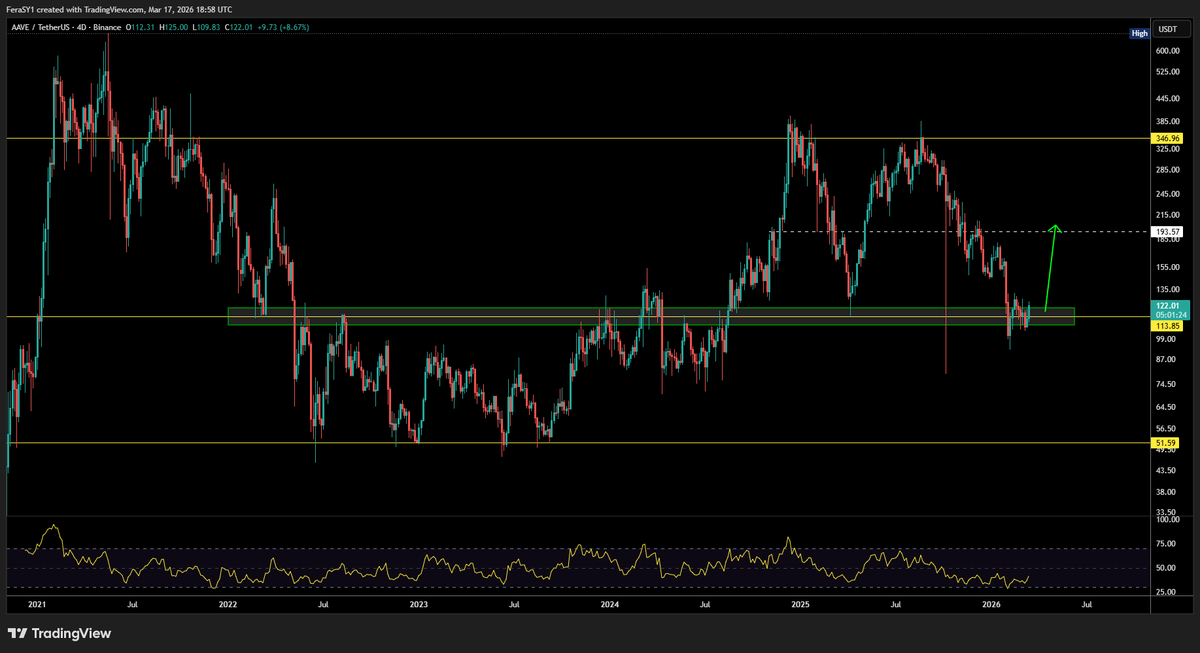1200x653 pixels.
Task: Click the RSI 50.00 scale label
Action: tap(1166, 568)
